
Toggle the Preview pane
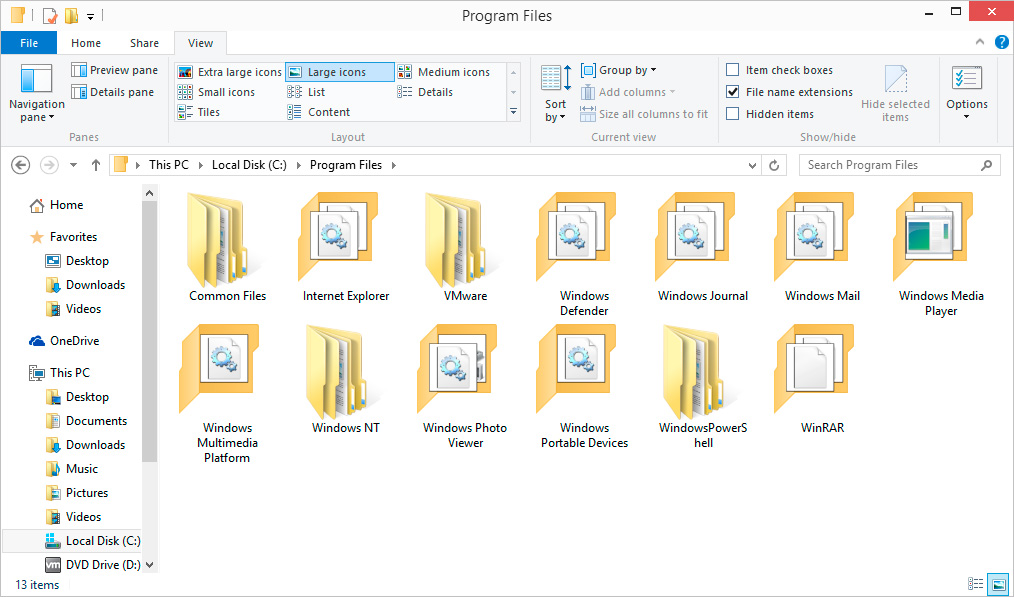point(115,70)
